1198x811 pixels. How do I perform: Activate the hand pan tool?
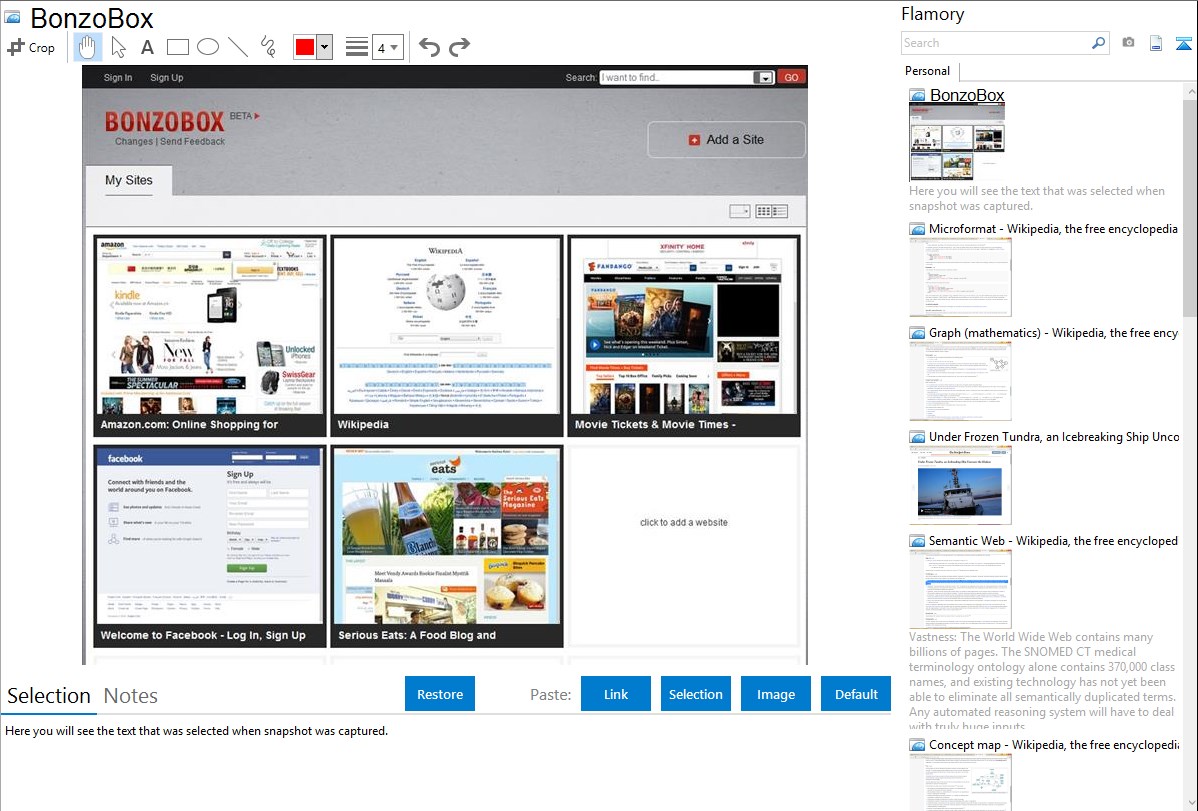(88, 47)
